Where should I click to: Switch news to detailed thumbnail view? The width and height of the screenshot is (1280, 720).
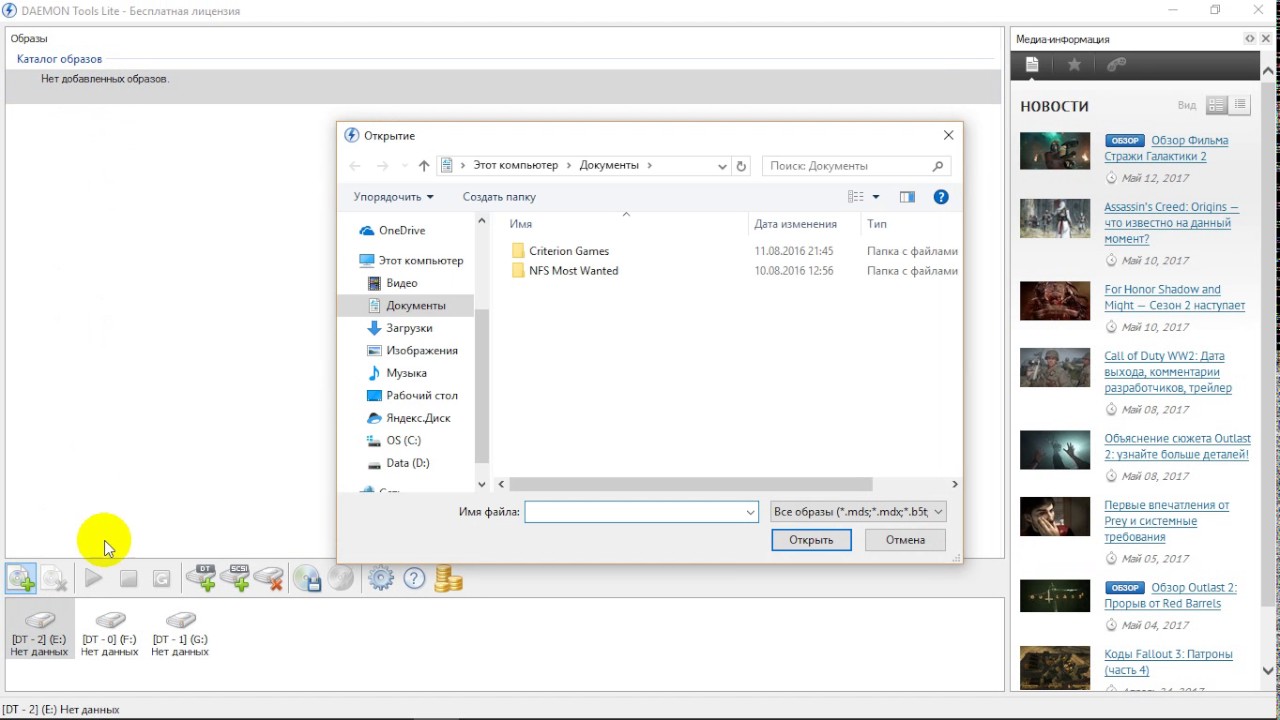[1217, 105]
